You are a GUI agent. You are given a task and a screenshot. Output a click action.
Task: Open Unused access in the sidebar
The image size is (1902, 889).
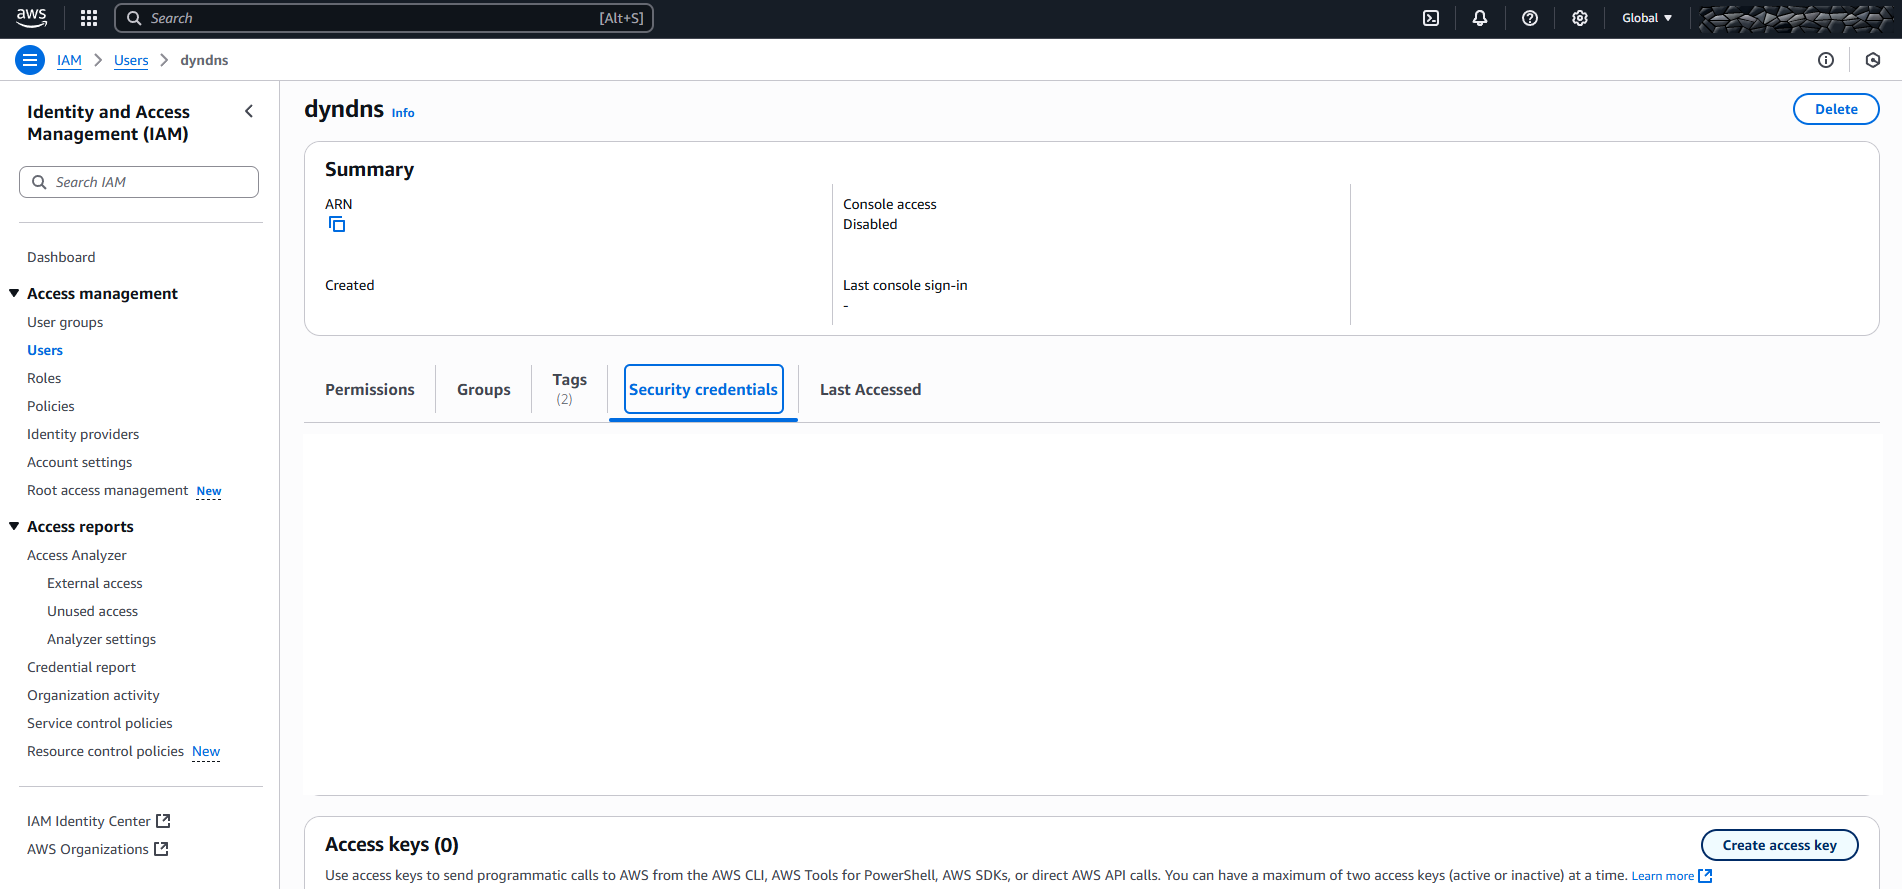click(x=93, y=611)
